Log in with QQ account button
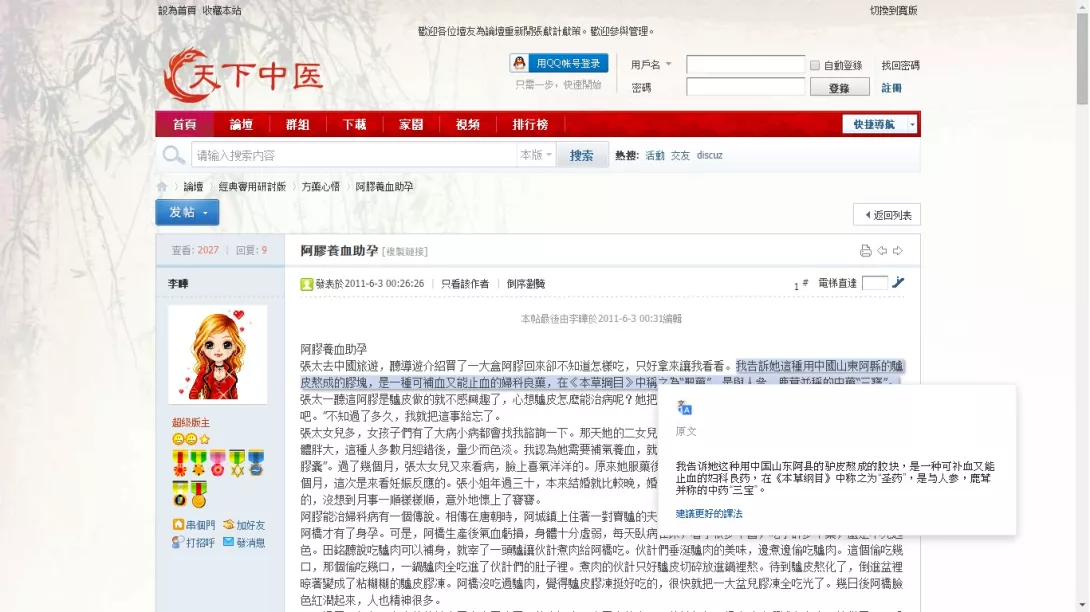The width and height of the screenshot is (1090, 612). point(559,63)
